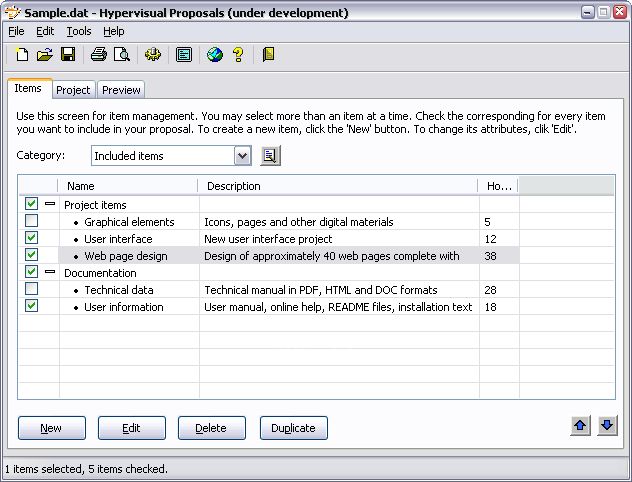Open the Tools menu
The height and width of the screenshot is (482, 632).
pos(78,31)
